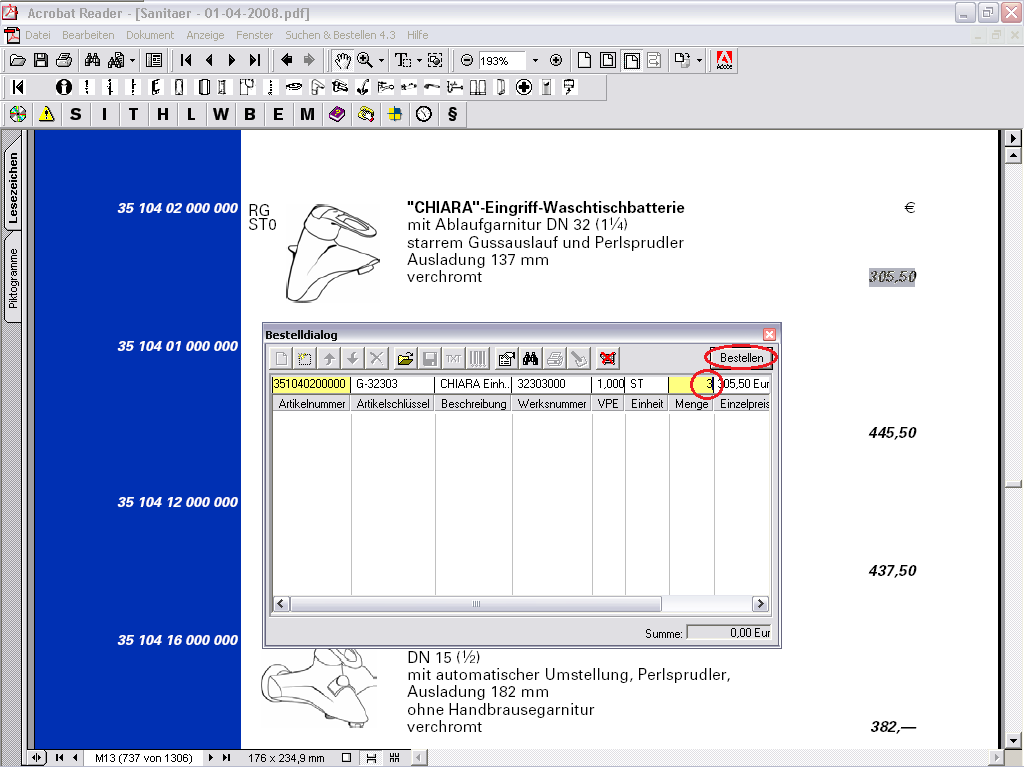Switch to the Lesezeichen side tab

pyautogui.click(x=13, y=187)
